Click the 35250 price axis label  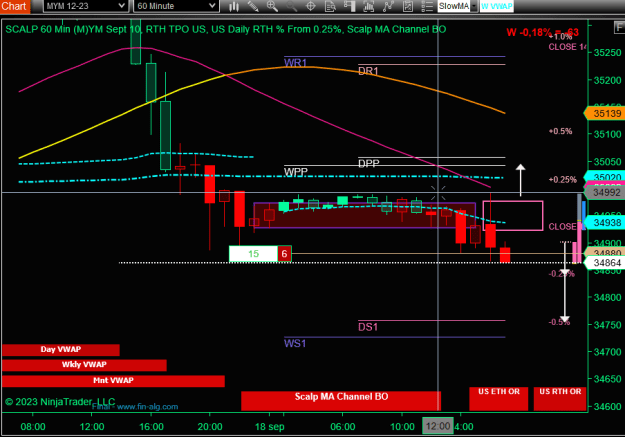(607, 53)
